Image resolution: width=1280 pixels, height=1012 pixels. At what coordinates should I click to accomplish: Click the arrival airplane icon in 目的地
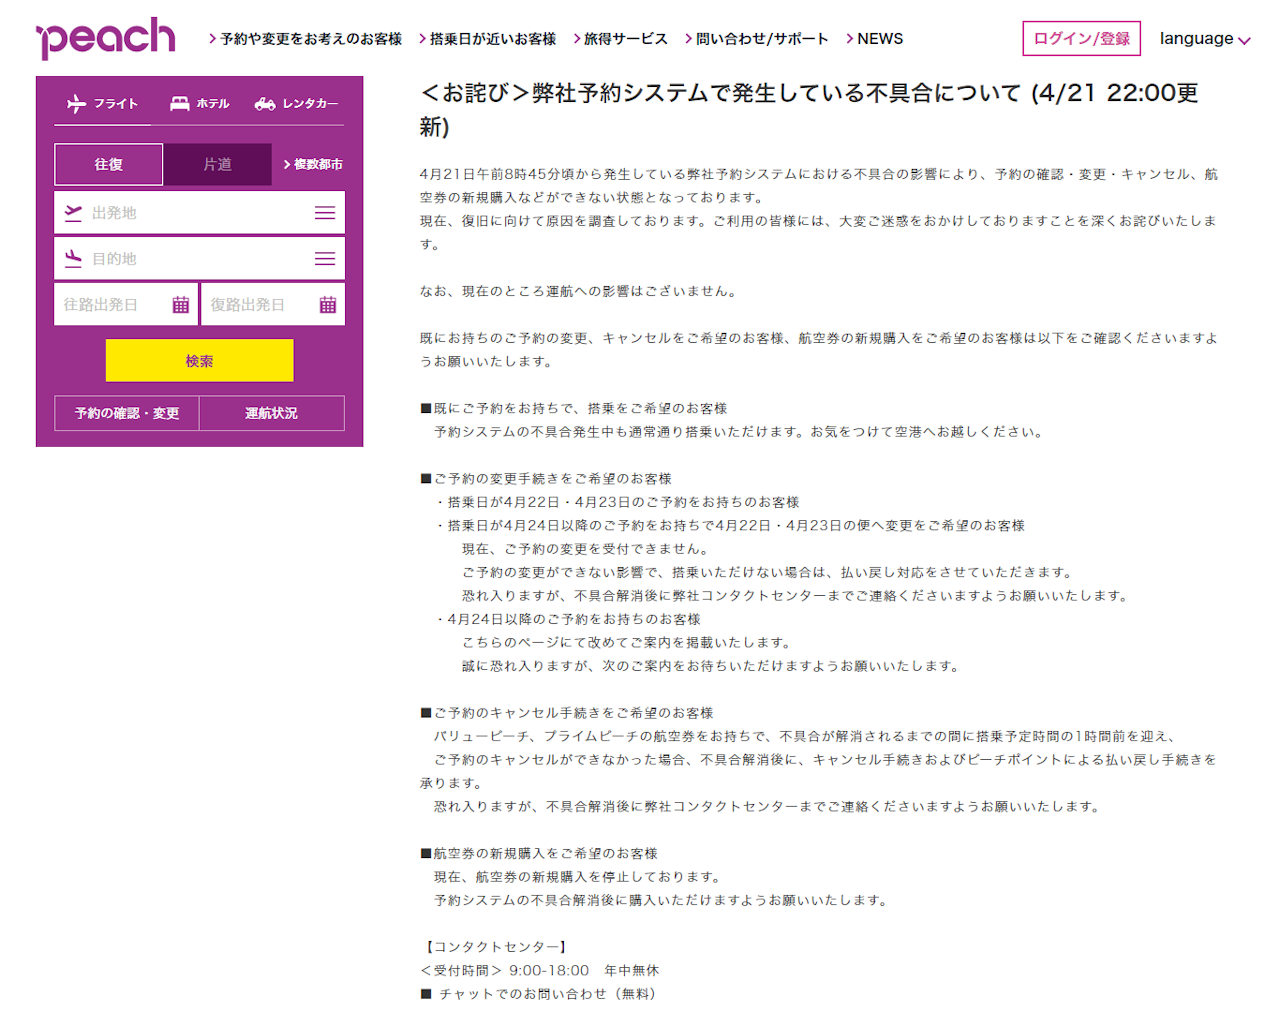(x=72, y=258)
